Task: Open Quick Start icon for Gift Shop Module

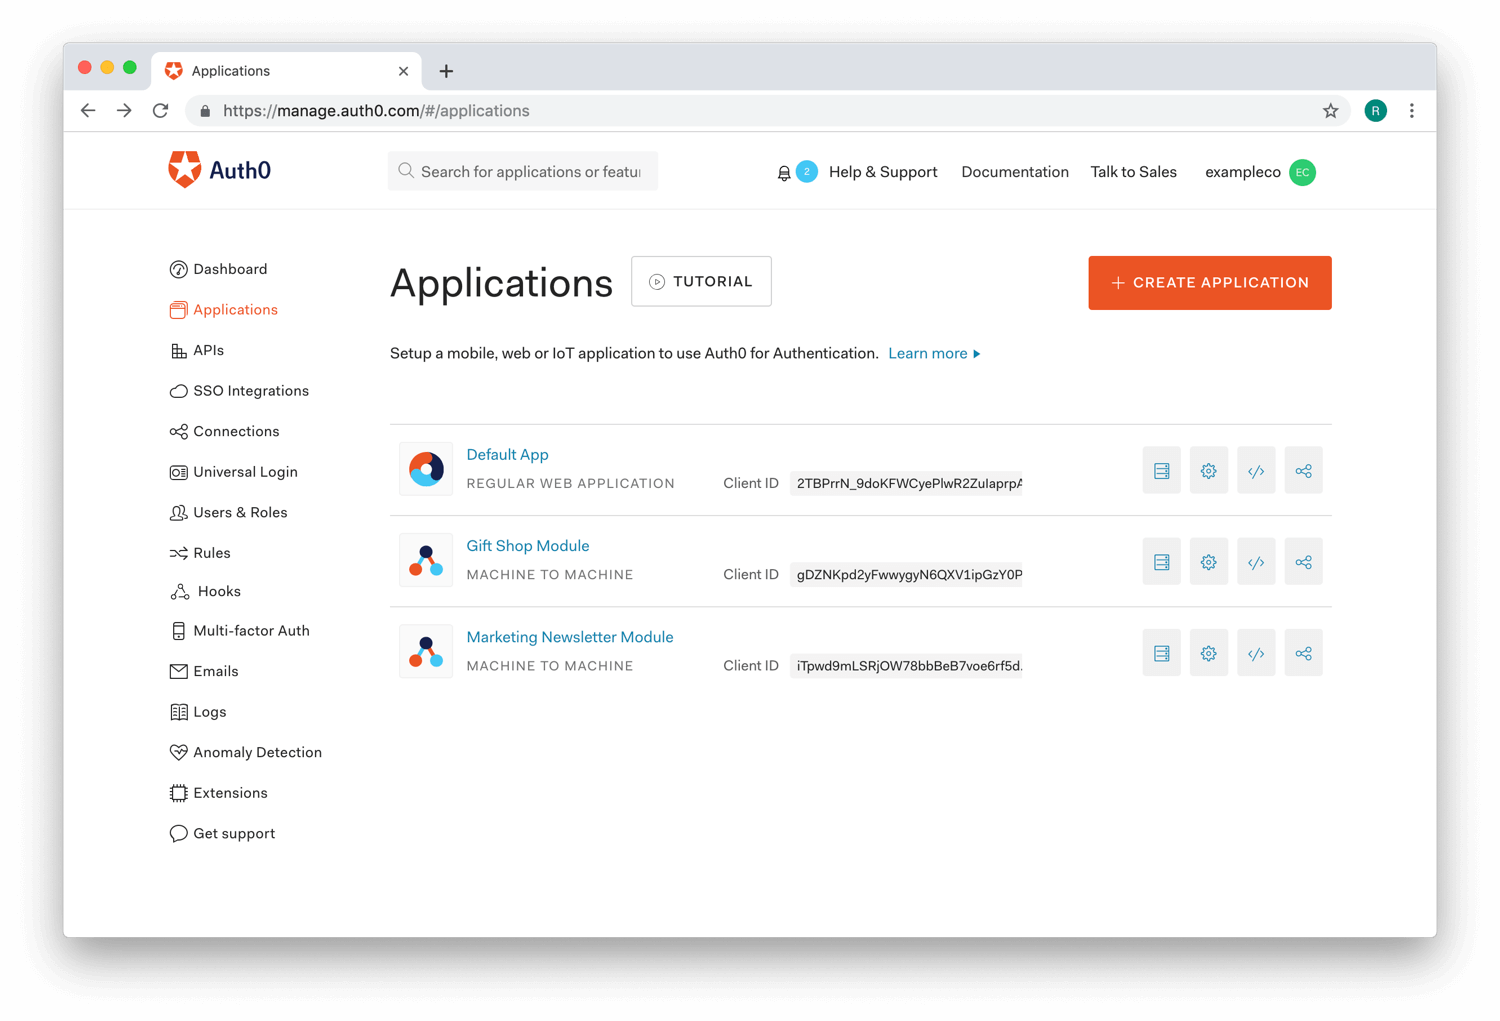Action: [x=1161, y=562]
